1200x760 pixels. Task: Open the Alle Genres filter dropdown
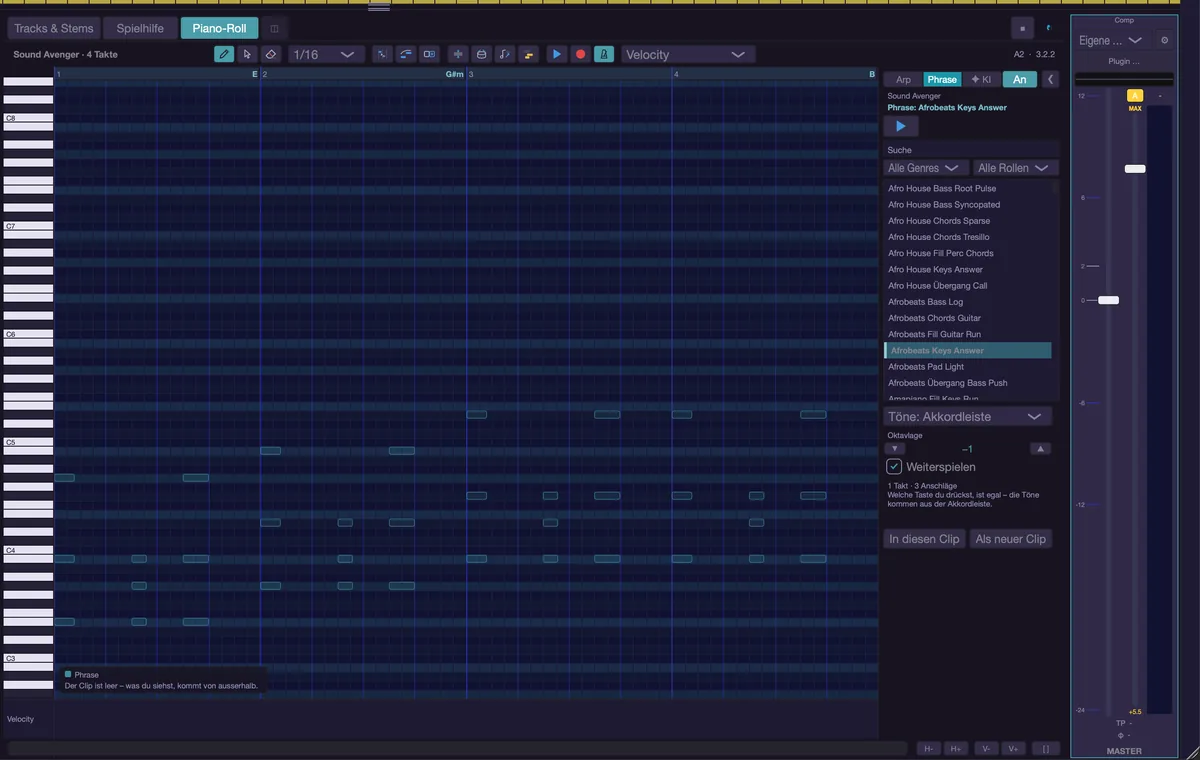[926, 168]
